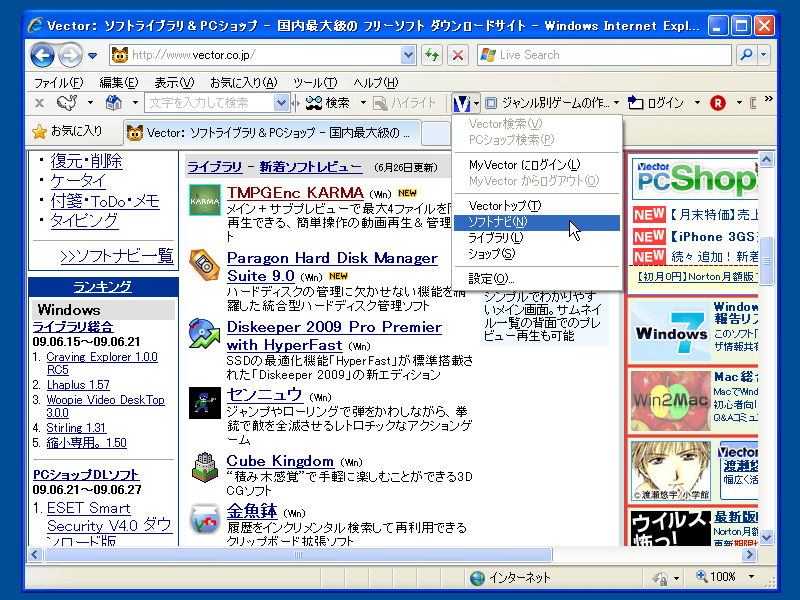This screenshot has height=600, width=800.
Task: Open the ケータイ link
Action: tap(79, 181)
